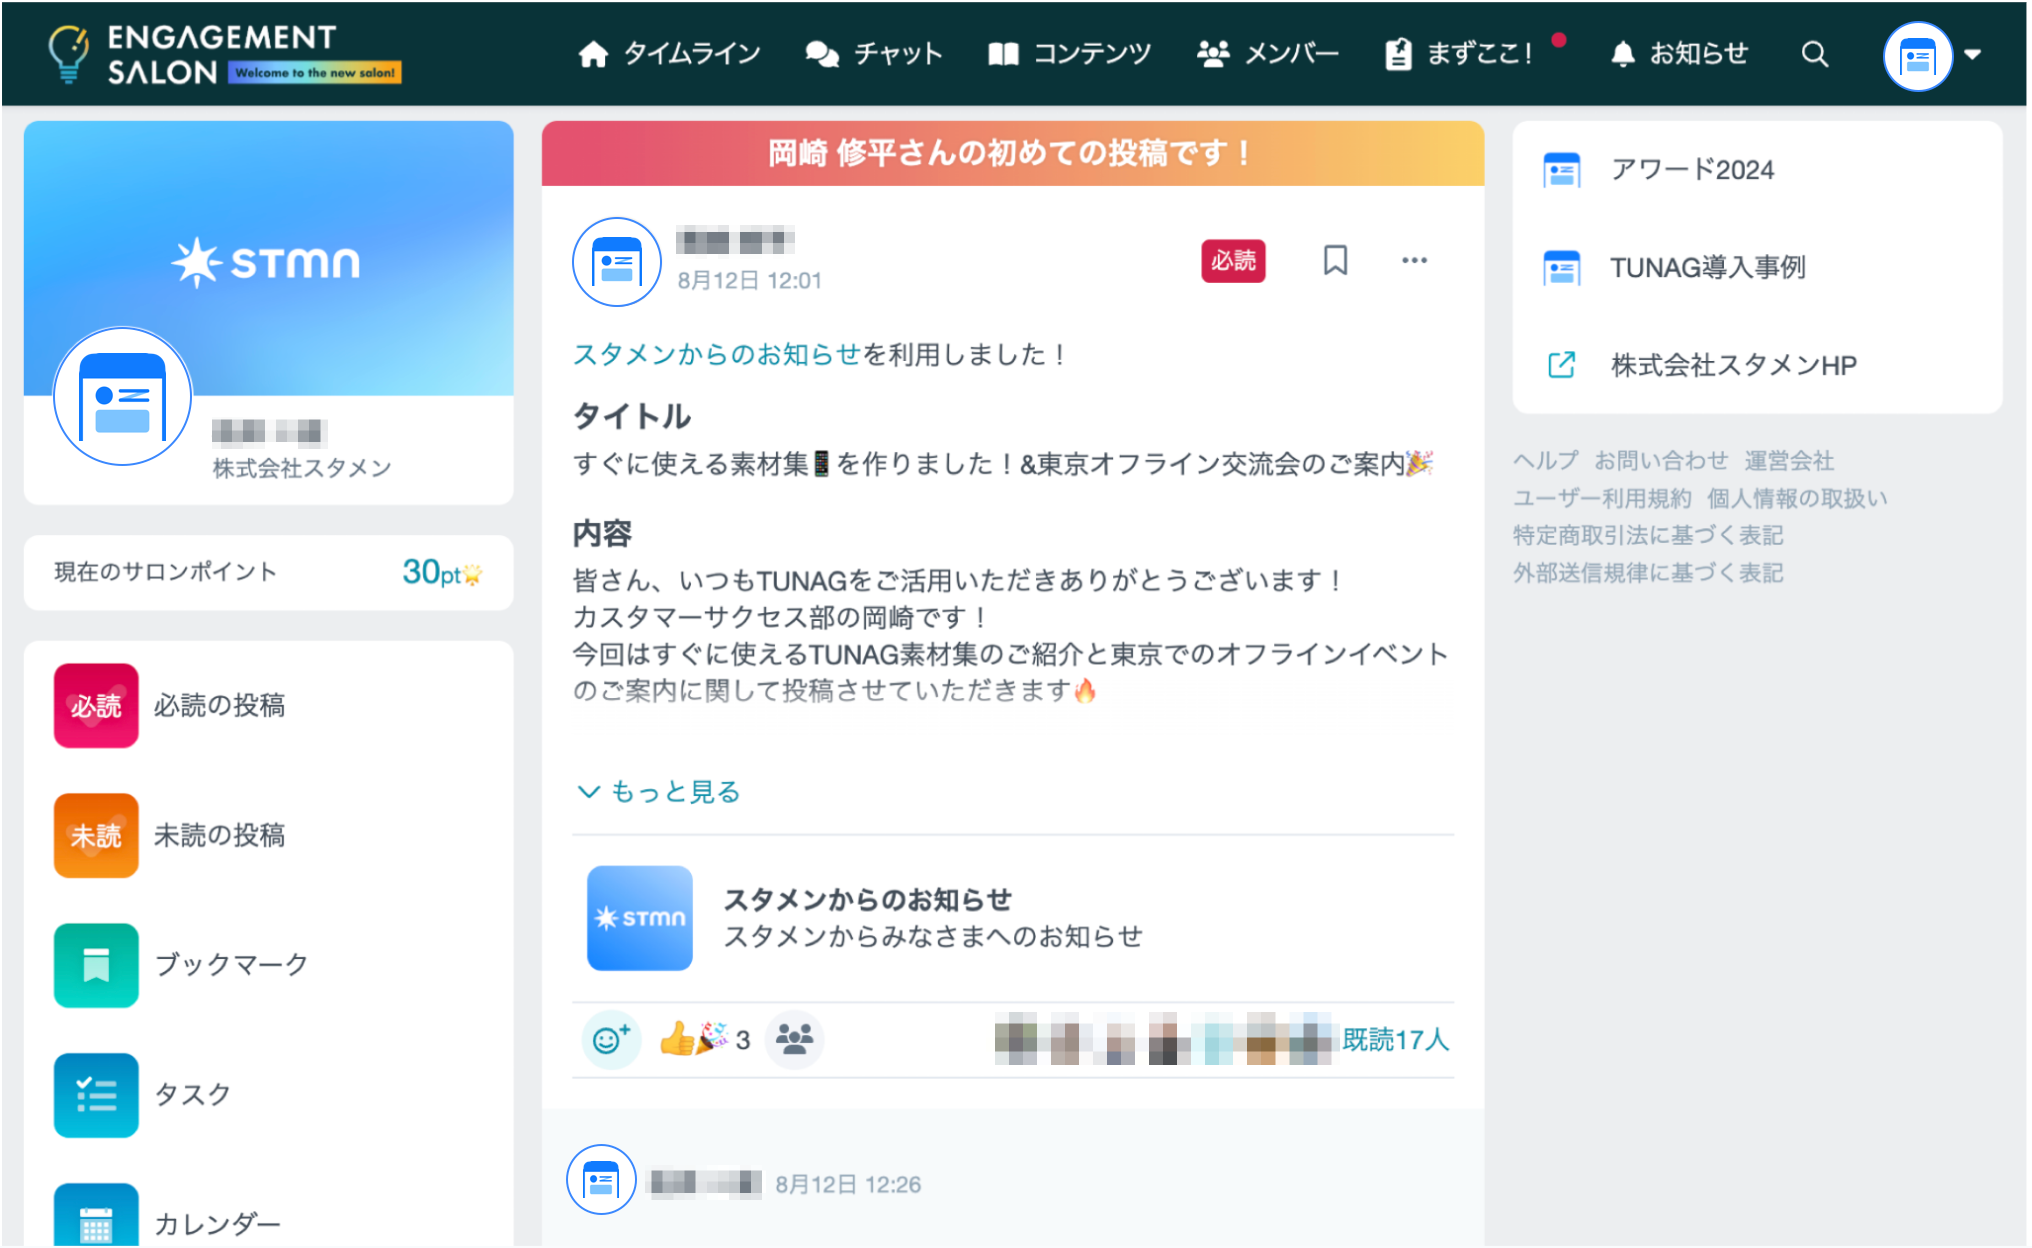
Task: Click the large profile avatar in sidebar
Action: (x=122, y=396)
